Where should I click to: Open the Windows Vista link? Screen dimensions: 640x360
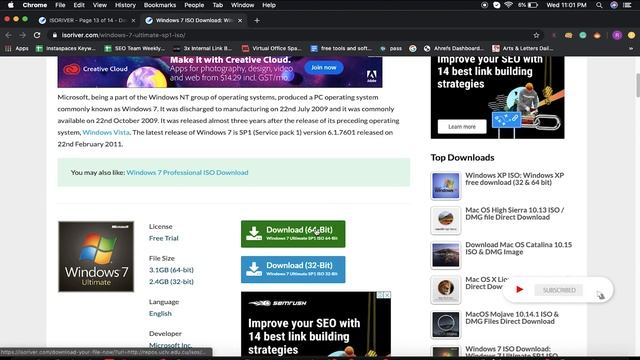coord(106,132)
